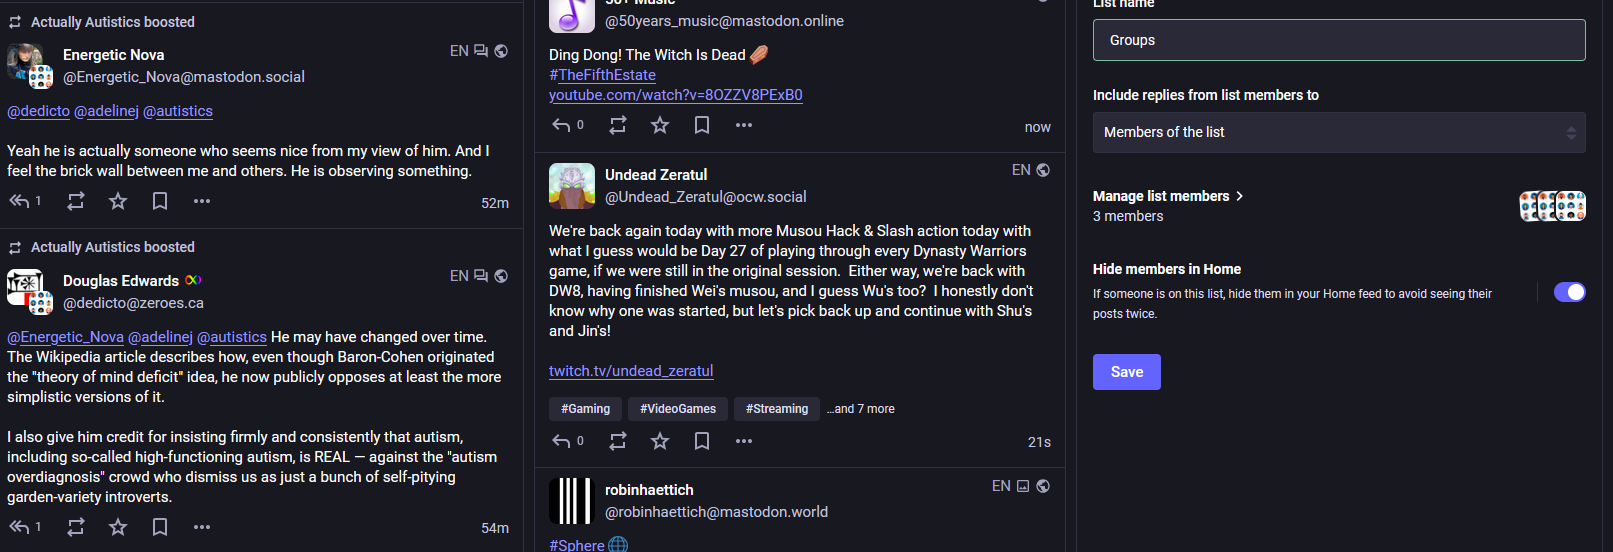Boost the Undead Zeratul post
Screen dimensions: 1613x552
point(618,441)
